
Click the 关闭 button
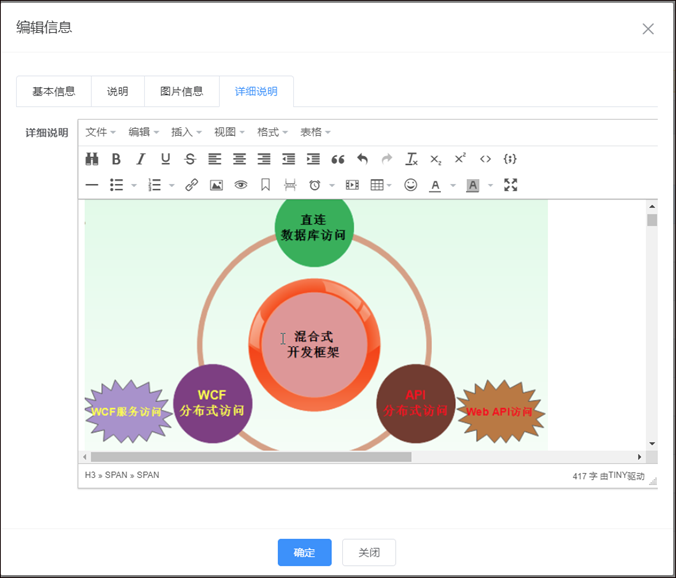pyautogui.click(x=369, y=552)
